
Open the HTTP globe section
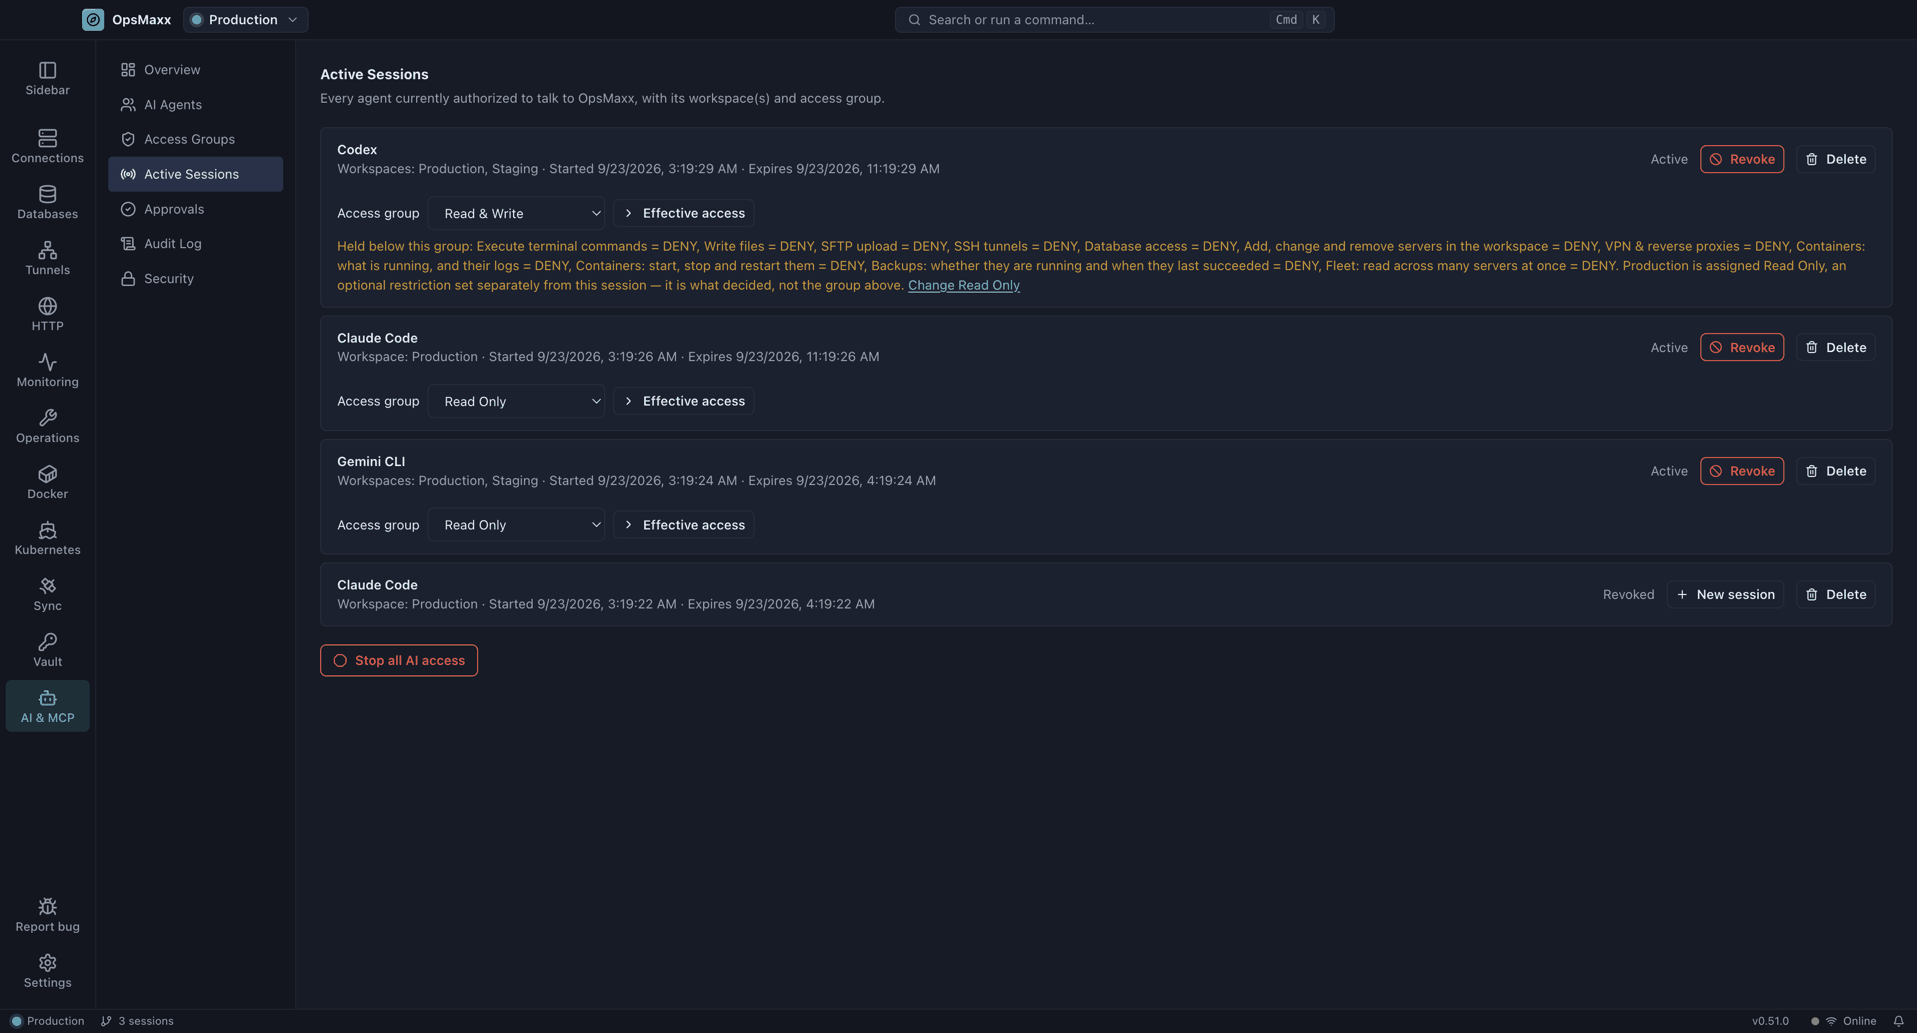[x=47, y=314]
